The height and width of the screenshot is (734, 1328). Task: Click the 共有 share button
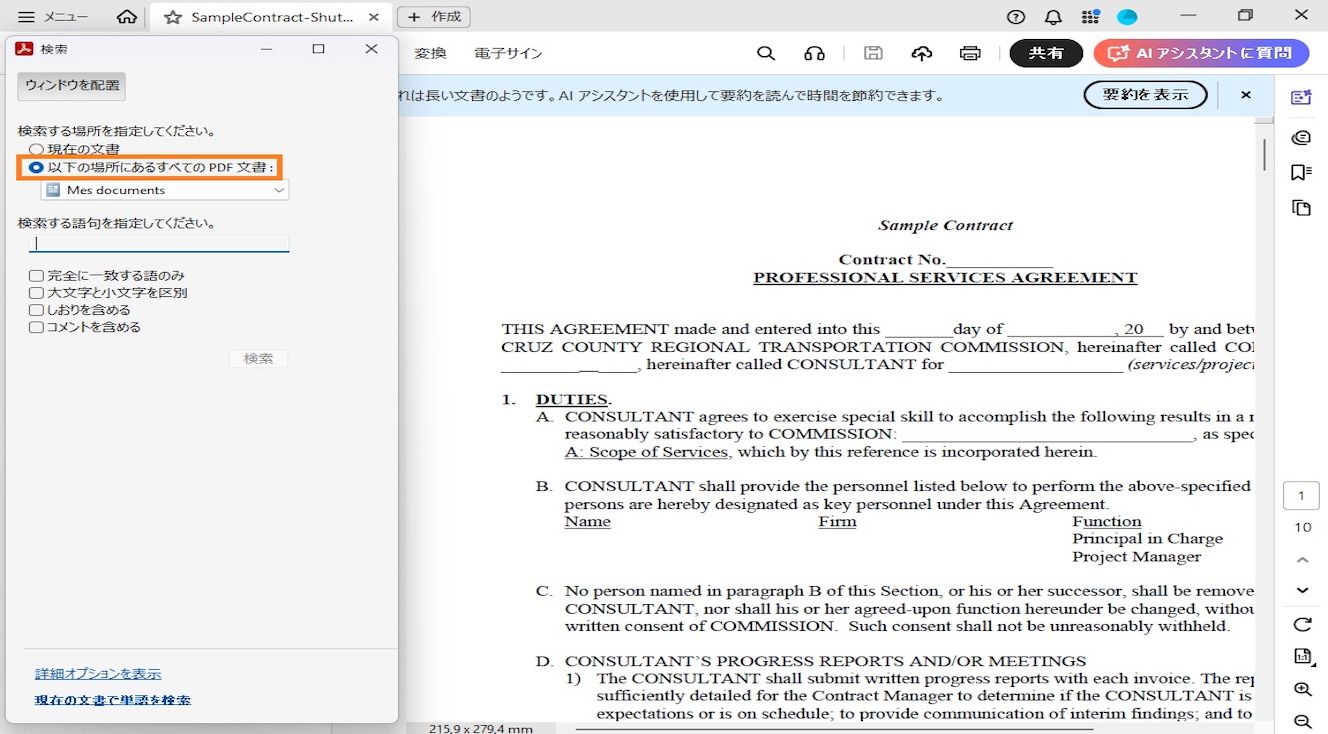(1046, 53)
